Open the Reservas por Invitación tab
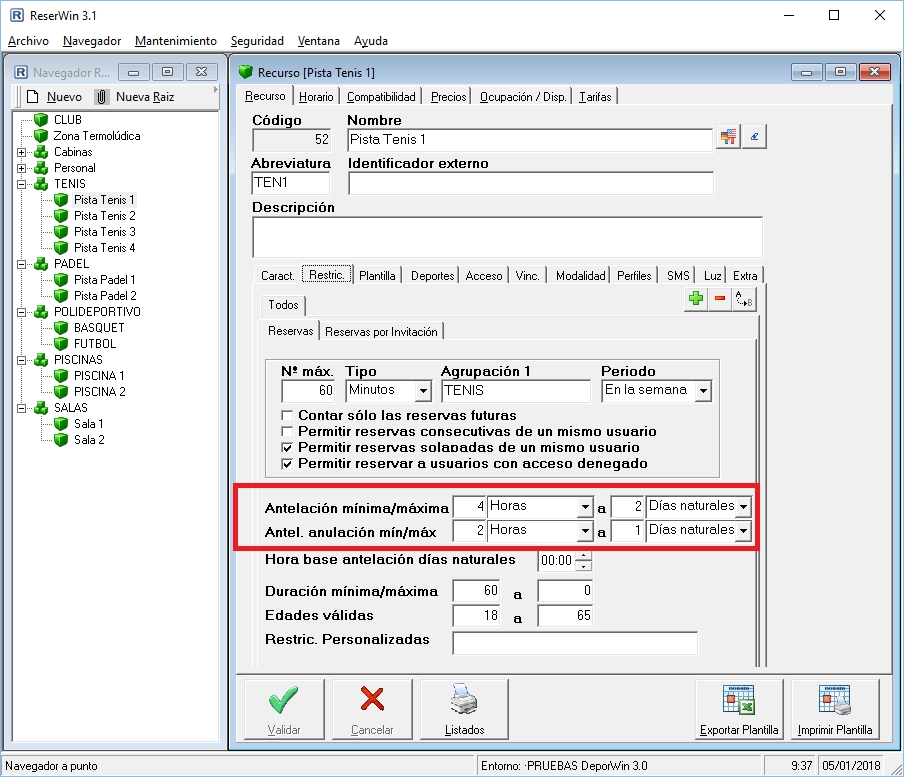Image resolution: width=905 pixels, height=777 pixels. [x=381, y=332]
